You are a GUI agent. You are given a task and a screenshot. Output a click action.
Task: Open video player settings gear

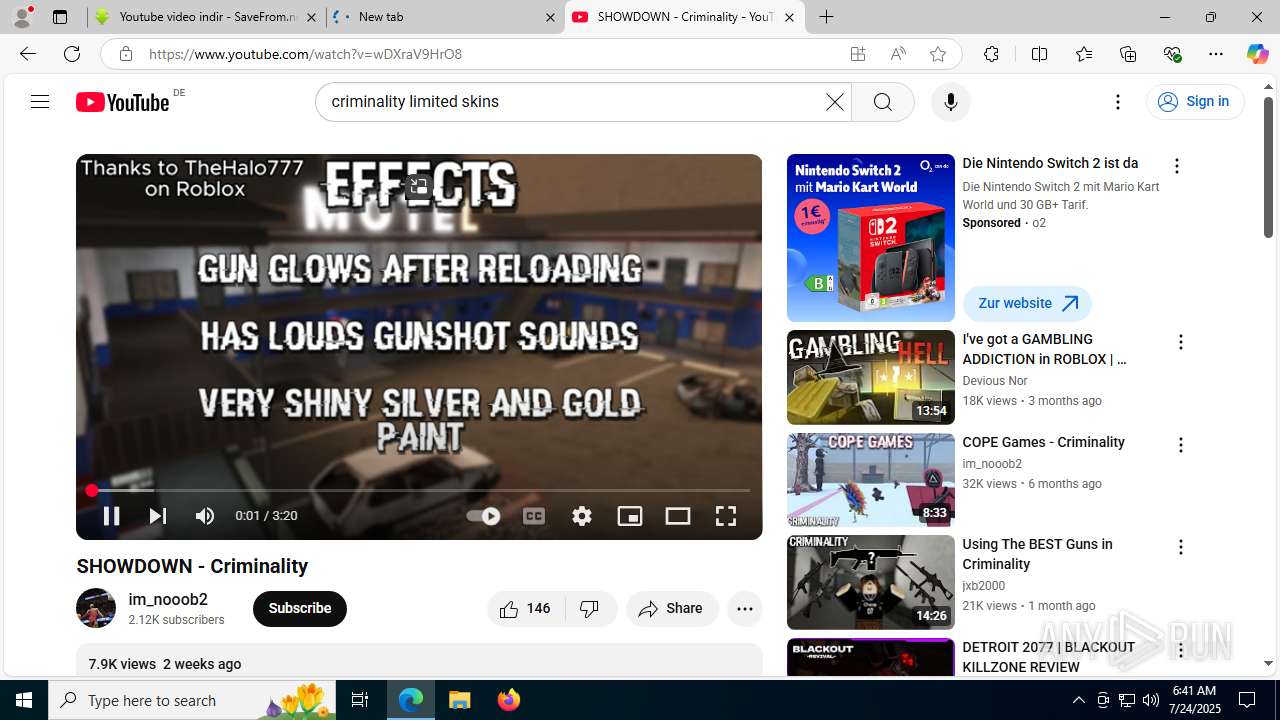pos(582,516)
